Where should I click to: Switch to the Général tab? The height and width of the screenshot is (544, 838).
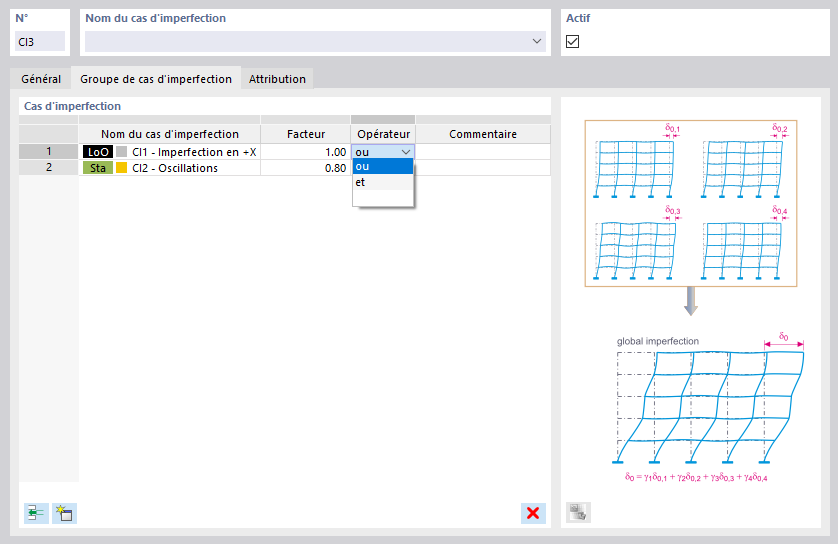click(41, 79)
